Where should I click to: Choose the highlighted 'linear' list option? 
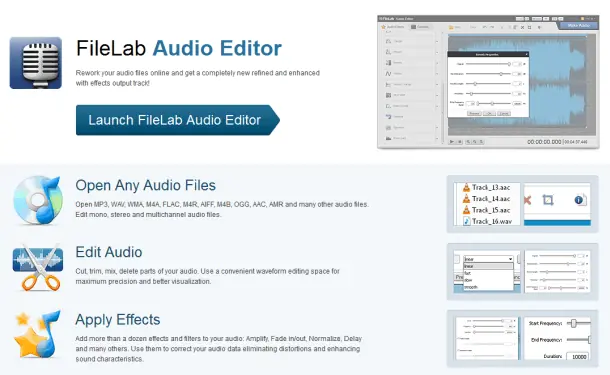pos(489,266)
